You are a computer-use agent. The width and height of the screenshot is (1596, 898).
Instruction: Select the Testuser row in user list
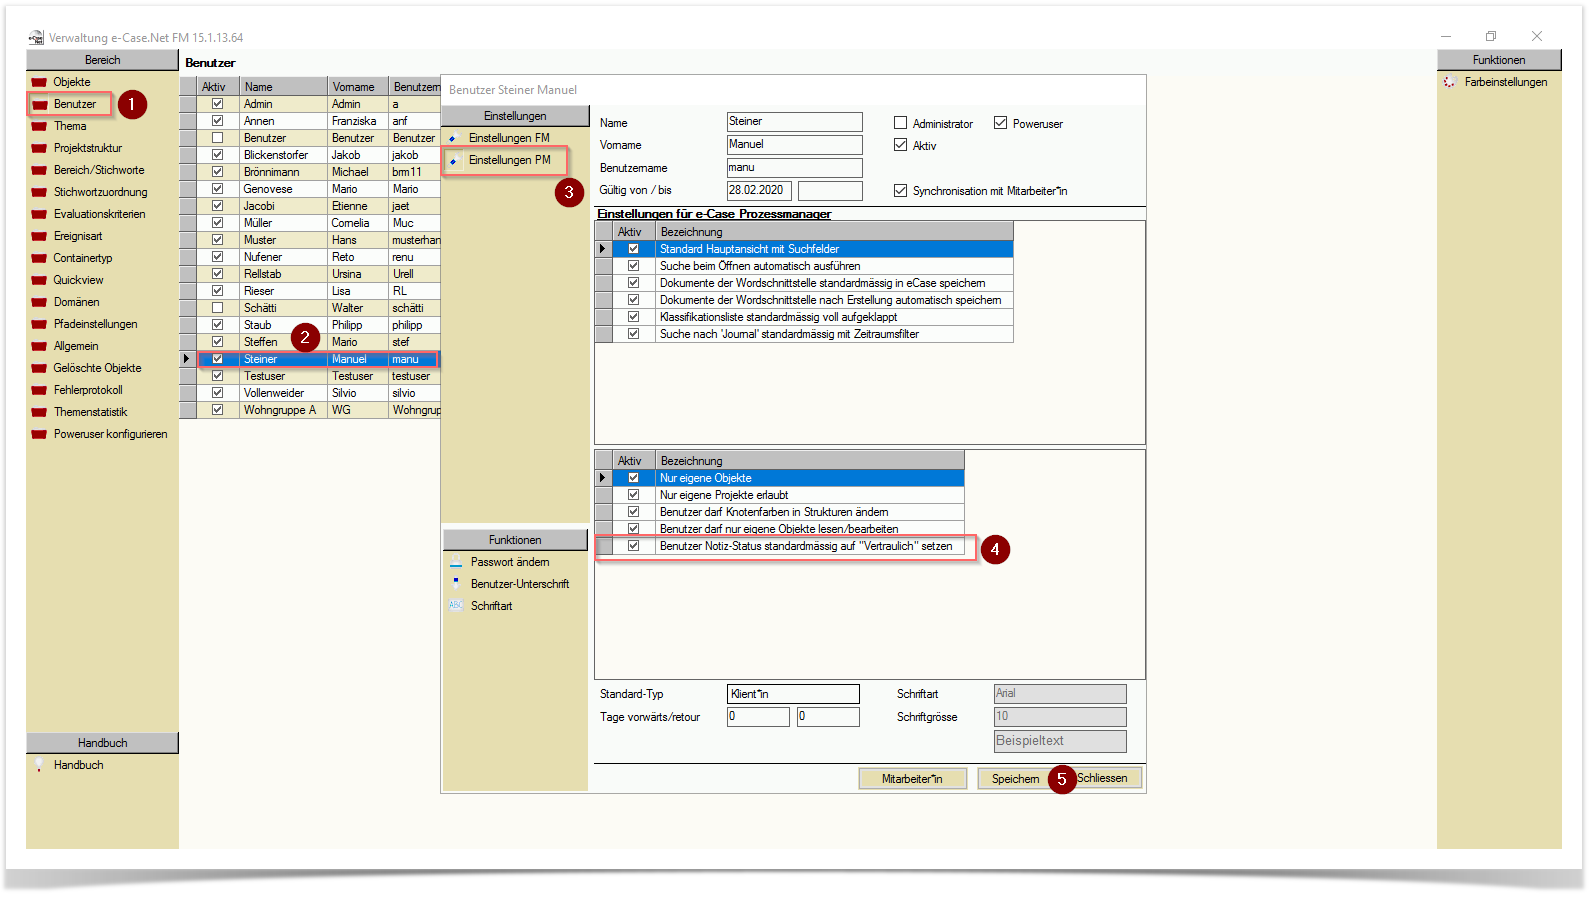pos(317,376)
